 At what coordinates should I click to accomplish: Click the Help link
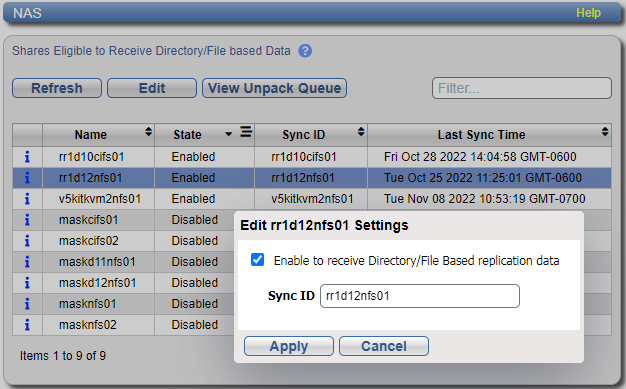588,13
